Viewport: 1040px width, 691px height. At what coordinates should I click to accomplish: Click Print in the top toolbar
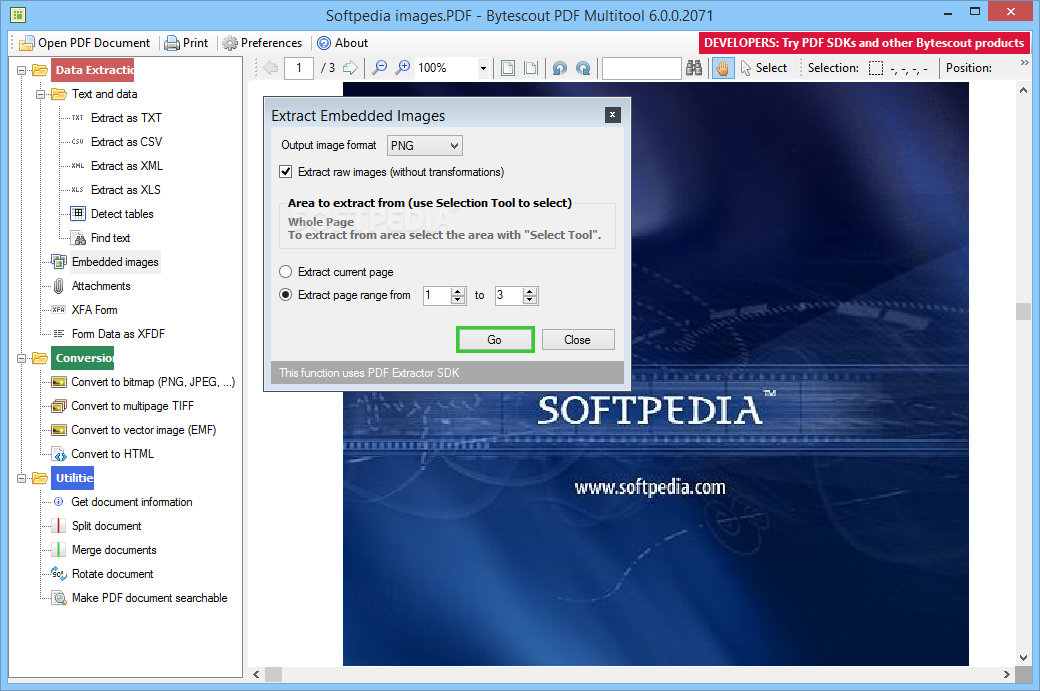(186, 43)
